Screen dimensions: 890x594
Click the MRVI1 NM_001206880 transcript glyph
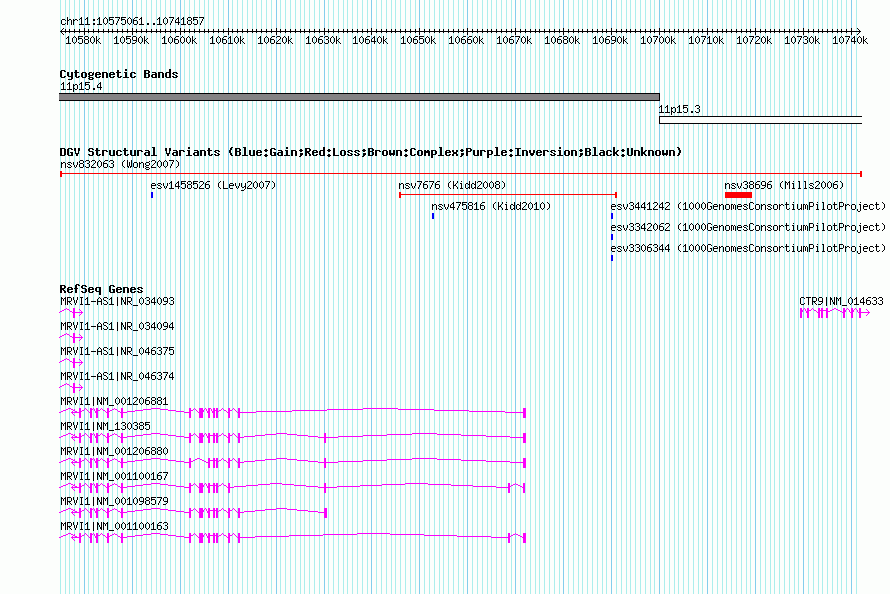[x=293, y=462]
